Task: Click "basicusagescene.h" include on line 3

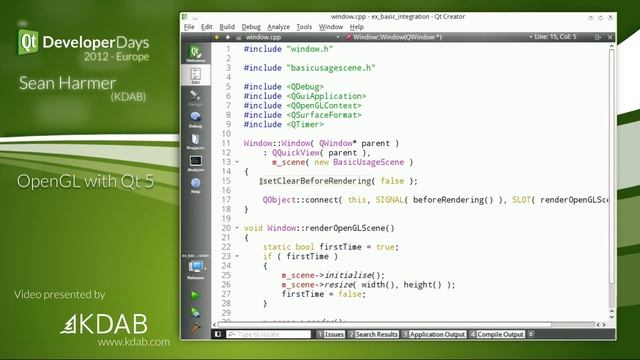Action: click(331, 68)
